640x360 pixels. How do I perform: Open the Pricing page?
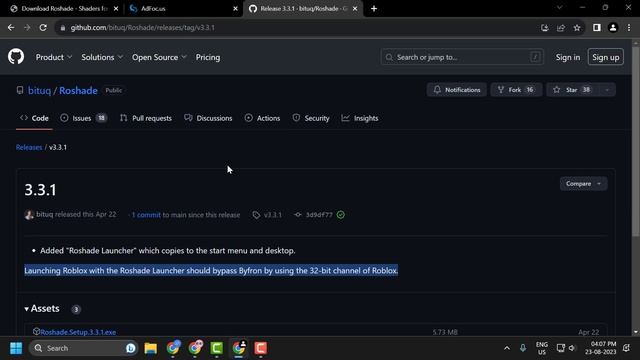click(x=208, y=57)
